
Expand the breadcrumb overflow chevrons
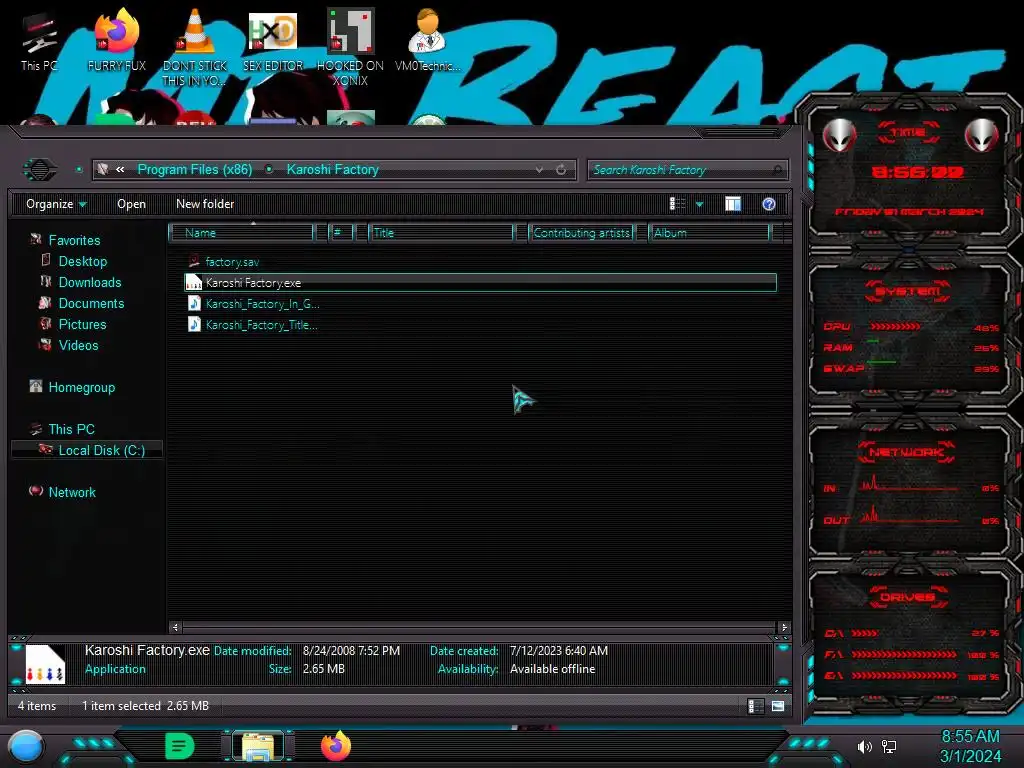[120, 170]
